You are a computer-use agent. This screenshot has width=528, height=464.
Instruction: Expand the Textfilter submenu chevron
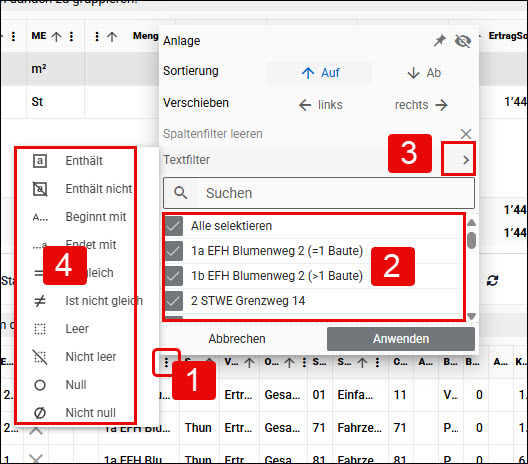(x=466, y=160)
